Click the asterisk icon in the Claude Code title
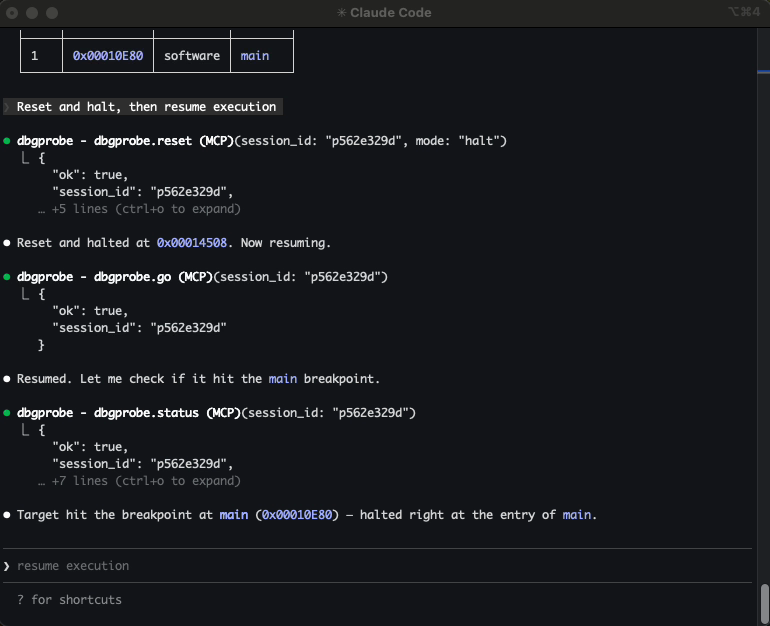This screenshot has height=626, width=770. pyautogui.click(x=343, y=13)
